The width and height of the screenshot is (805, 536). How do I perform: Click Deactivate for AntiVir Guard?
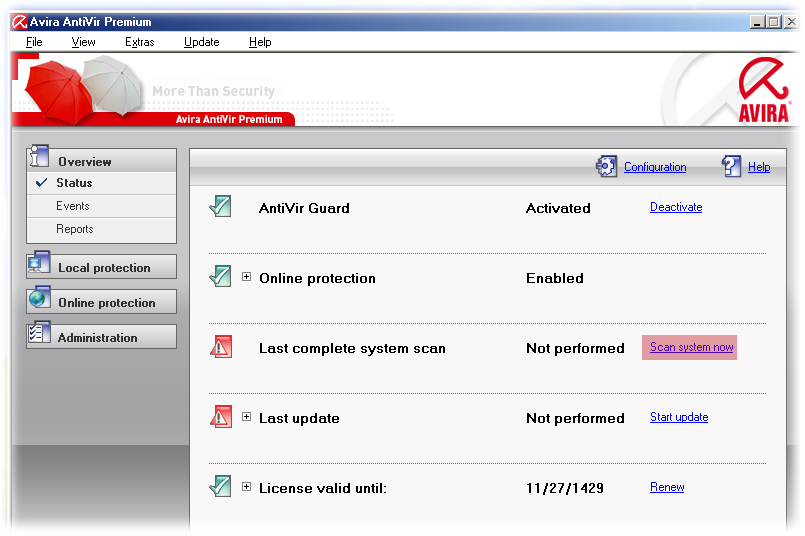pyautogui.click(x=676, y=207)
